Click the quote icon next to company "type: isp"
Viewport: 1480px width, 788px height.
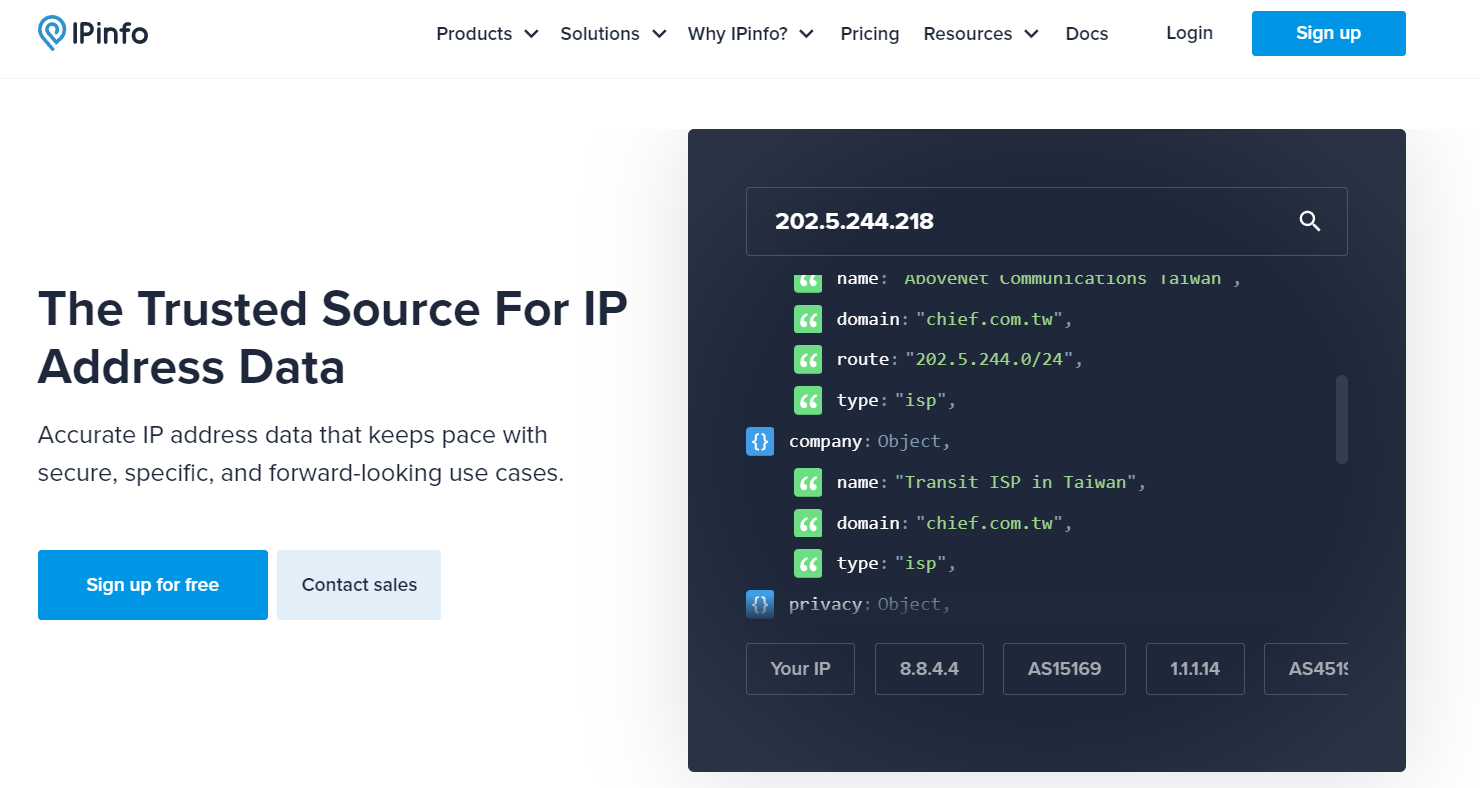pos(807,563)
